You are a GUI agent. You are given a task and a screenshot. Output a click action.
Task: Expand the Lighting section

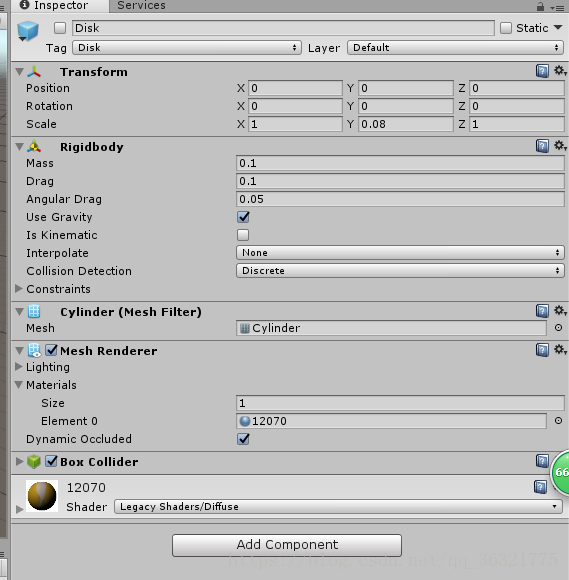(18, 367)
